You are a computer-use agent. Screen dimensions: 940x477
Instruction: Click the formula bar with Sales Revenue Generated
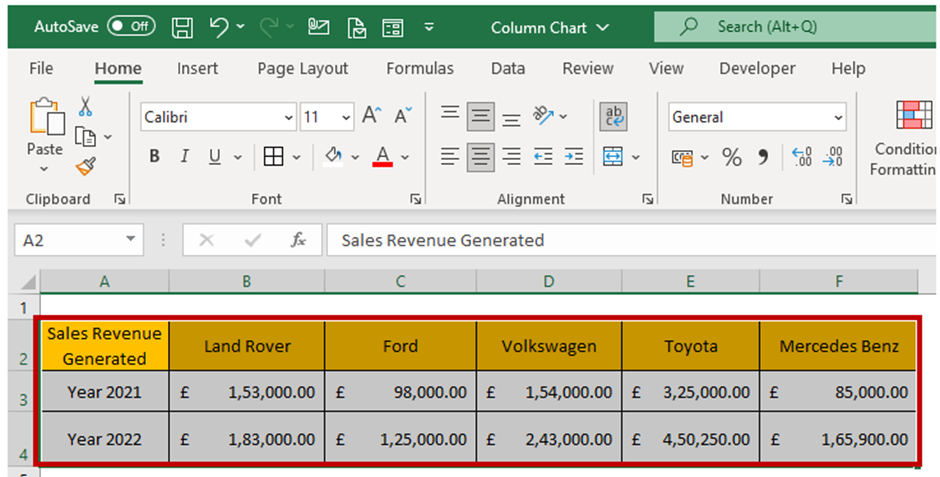pos(632,240)
